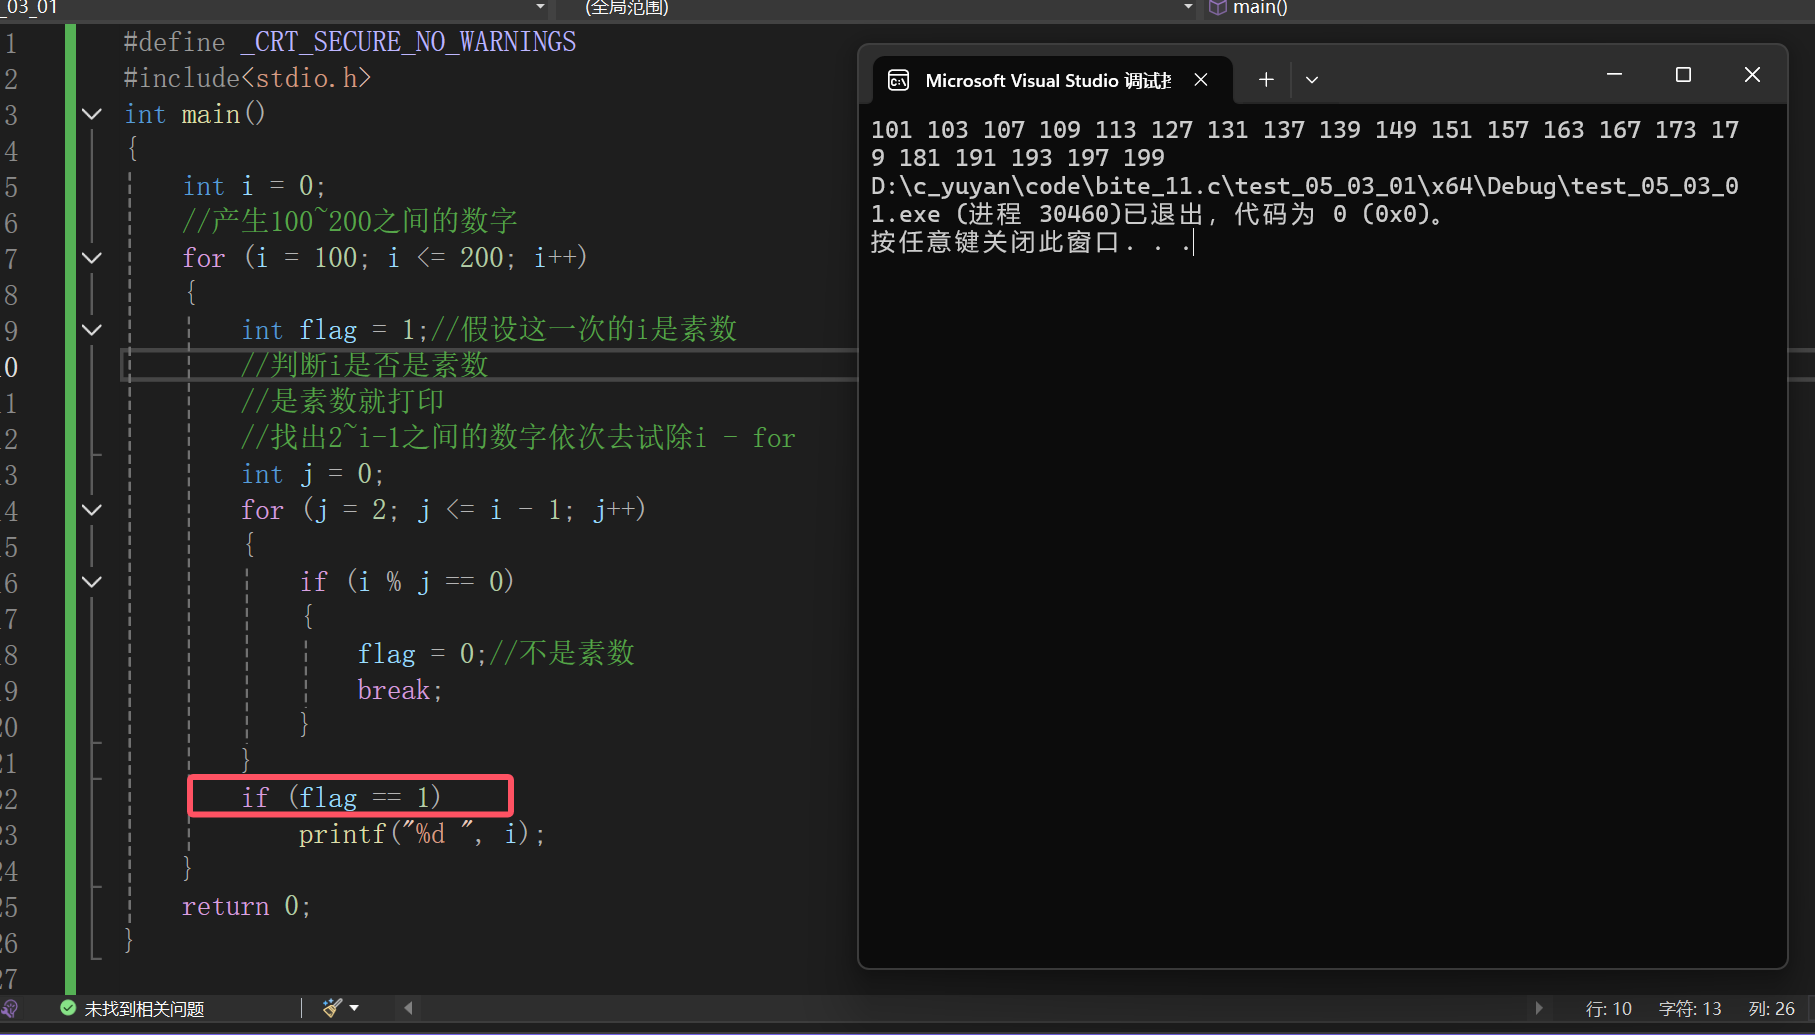Click the 'break;' statement
Screen dimensions: 1815x1035
coord(400,690)
